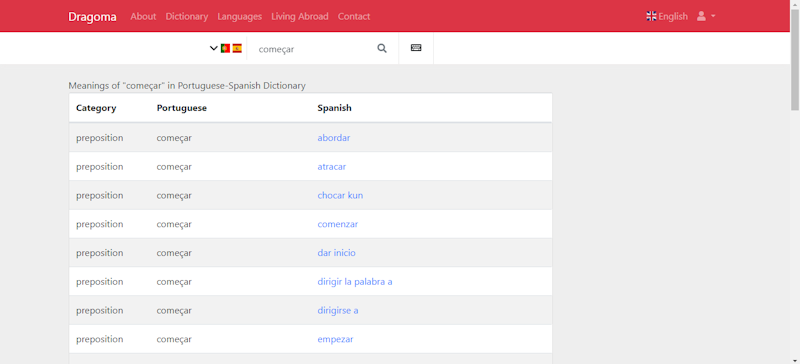Click the Spanish column header
The width and height of the screenshot is (800, 364).
point(334,108)
